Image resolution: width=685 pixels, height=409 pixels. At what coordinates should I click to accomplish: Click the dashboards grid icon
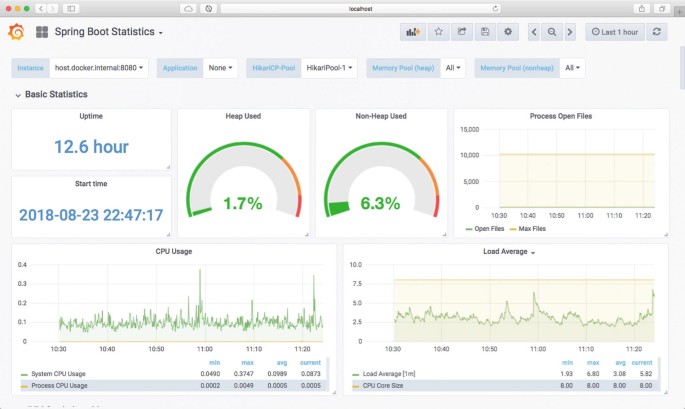coord(42,32)
